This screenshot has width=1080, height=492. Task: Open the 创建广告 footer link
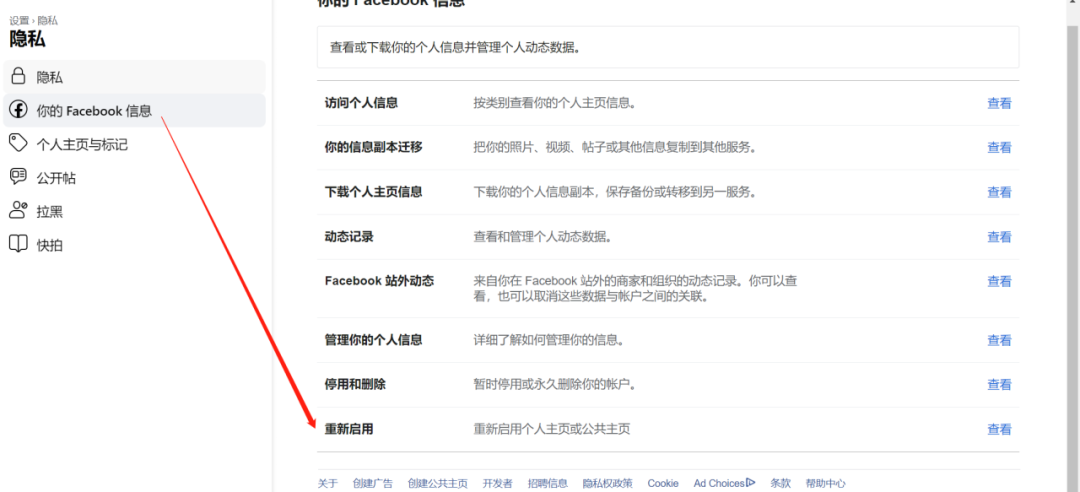(373, 484)
